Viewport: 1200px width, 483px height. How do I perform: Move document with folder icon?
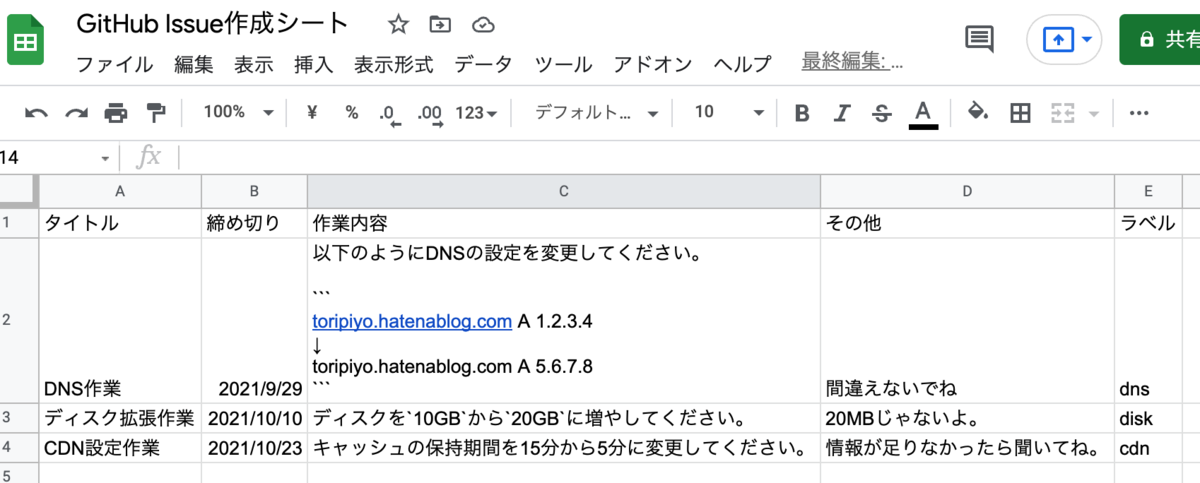pyautogui.click(x=439, y=24)
